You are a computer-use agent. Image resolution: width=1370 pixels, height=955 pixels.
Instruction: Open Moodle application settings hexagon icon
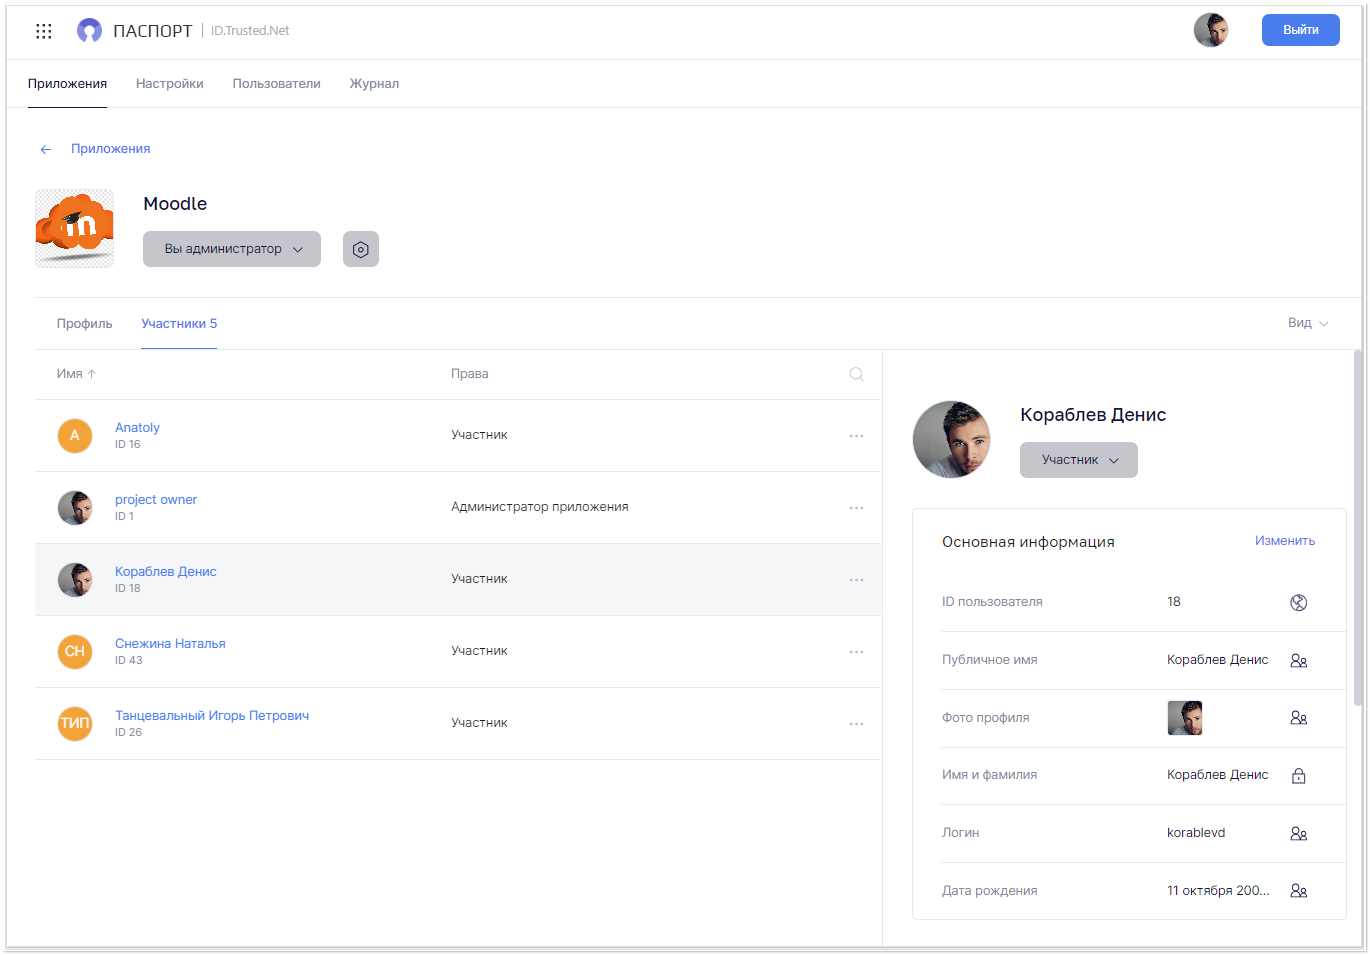tap(361, 249)
